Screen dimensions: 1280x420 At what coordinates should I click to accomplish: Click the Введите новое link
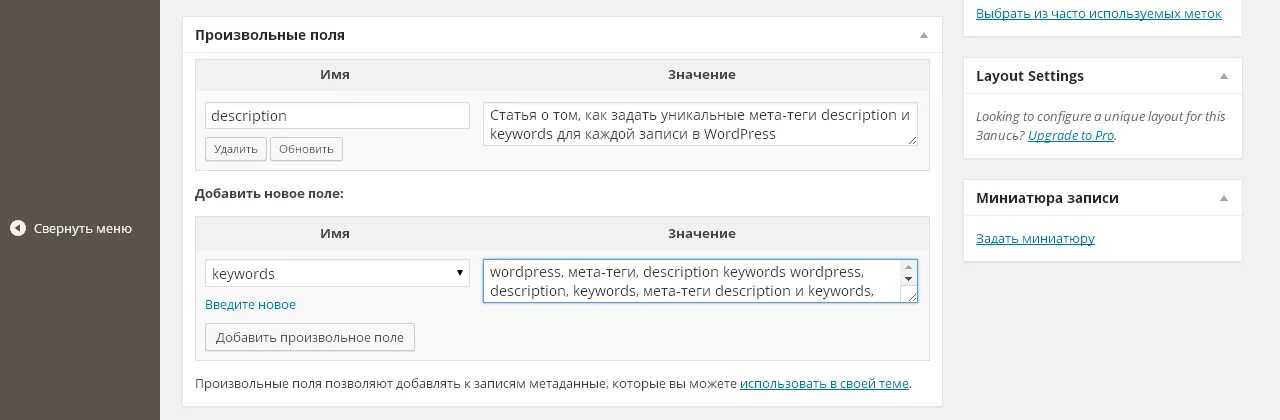point(250,305)
